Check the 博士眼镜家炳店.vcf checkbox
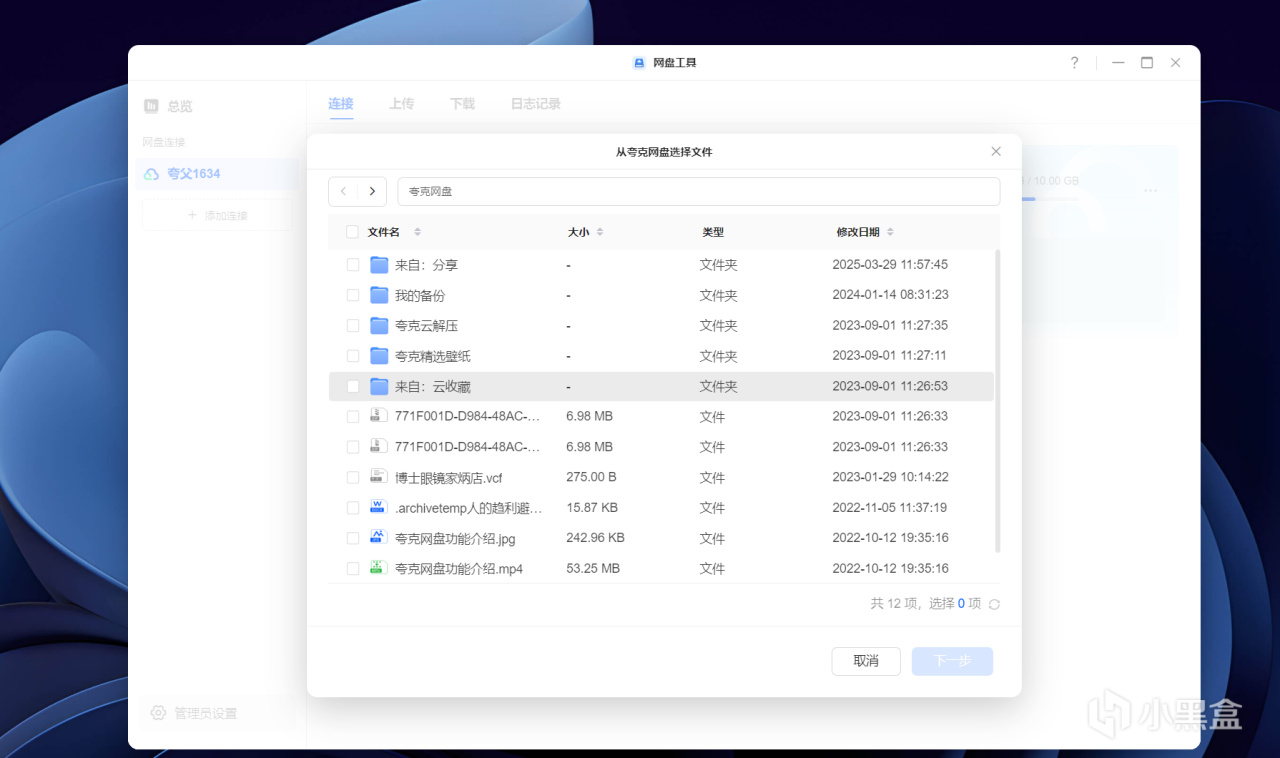1280x758 pixels. pyautogui.click(x=353, y=477)
